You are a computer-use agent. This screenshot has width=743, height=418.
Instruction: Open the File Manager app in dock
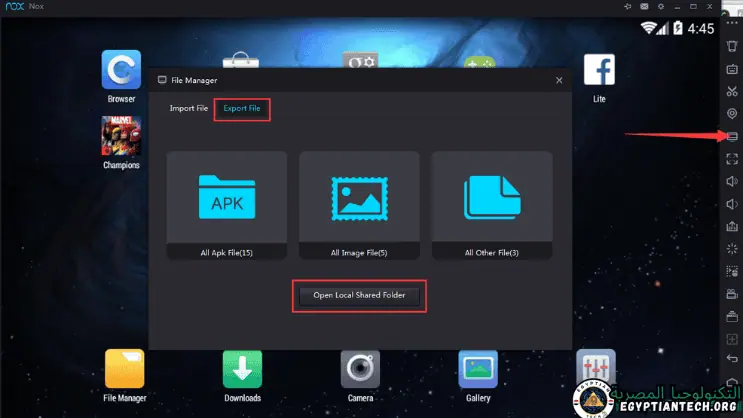[x=124, y=369]
